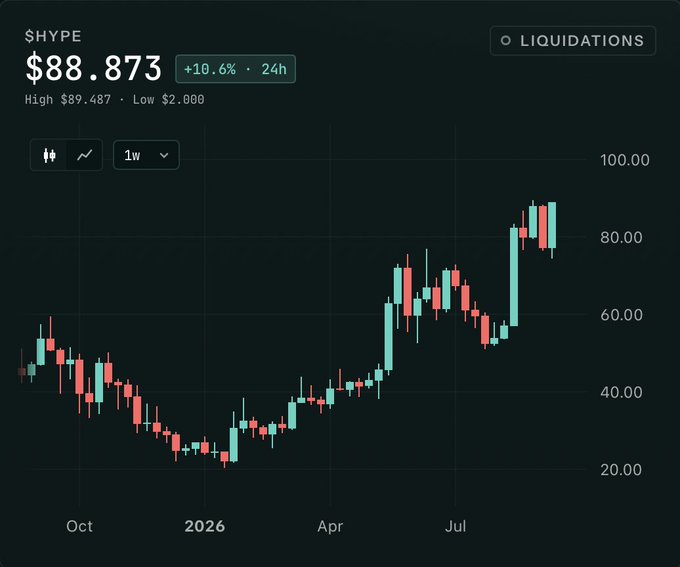
Task: Click the 2026 date axis label
Action: pos(205,526)
